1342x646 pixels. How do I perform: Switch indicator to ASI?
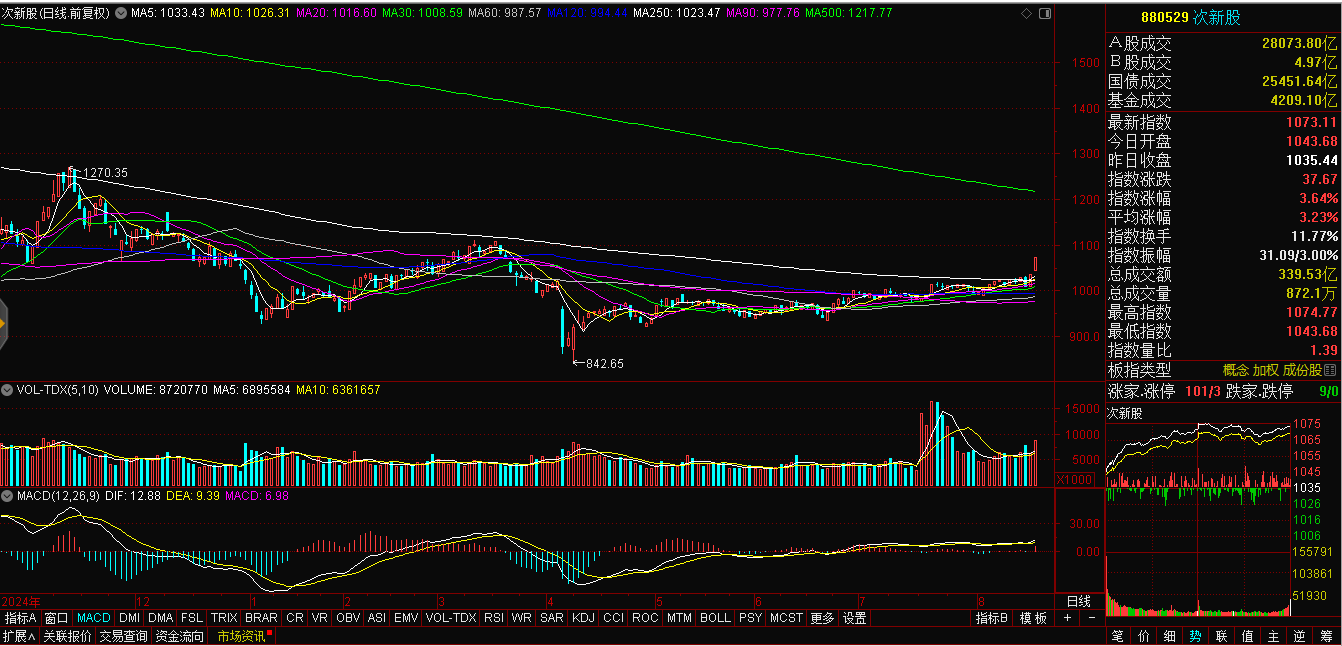click(x=377, y=618)
